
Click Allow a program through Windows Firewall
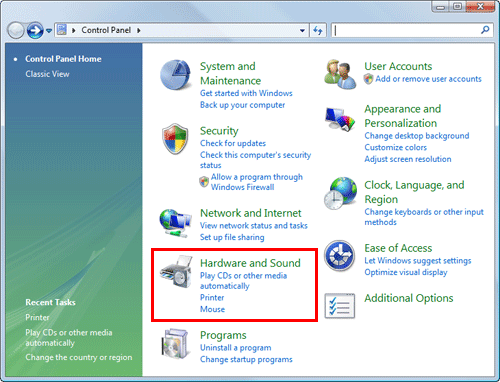point(257,182)
